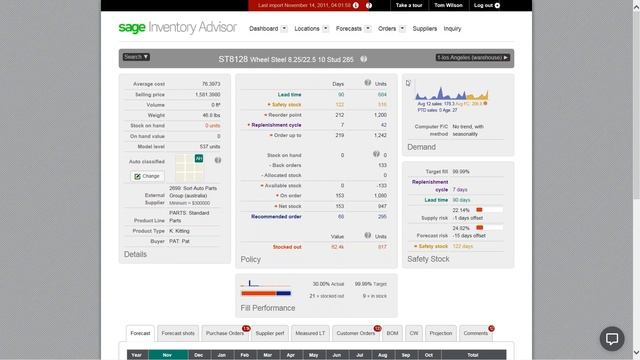
Task: Click the Log out link
Action: click(483, 5)
